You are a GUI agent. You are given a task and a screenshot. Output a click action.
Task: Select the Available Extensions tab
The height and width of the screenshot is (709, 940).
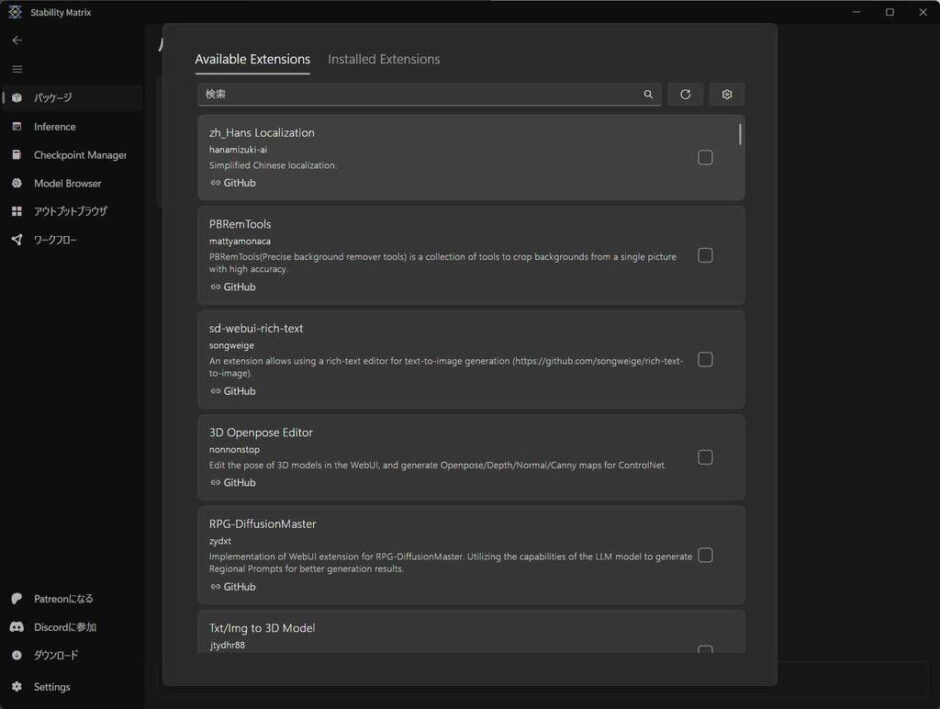pyautogui.click(x=252, y=60)
